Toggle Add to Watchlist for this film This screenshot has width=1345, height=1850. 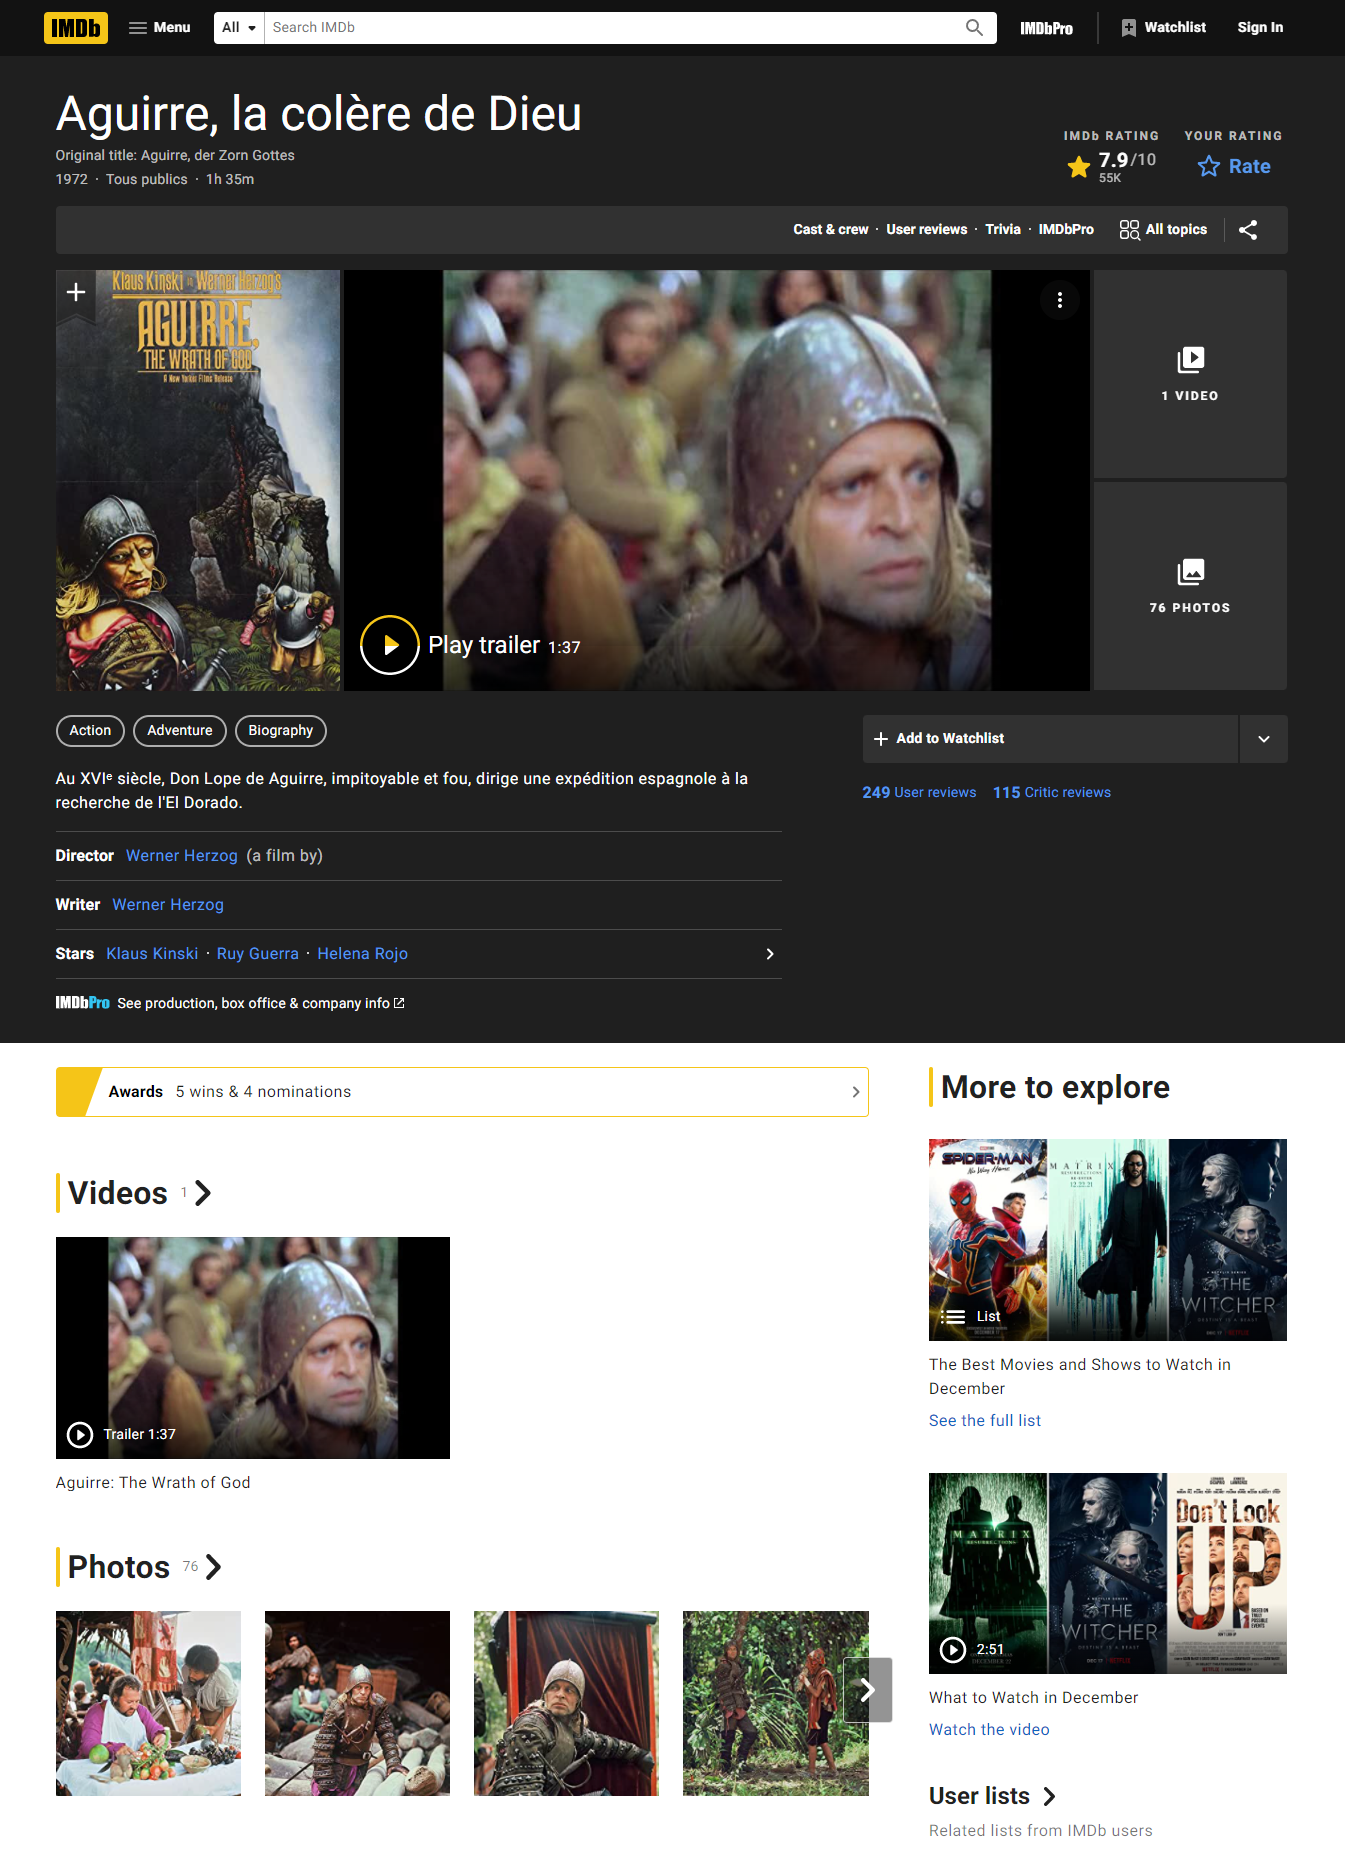[1049, 739]
